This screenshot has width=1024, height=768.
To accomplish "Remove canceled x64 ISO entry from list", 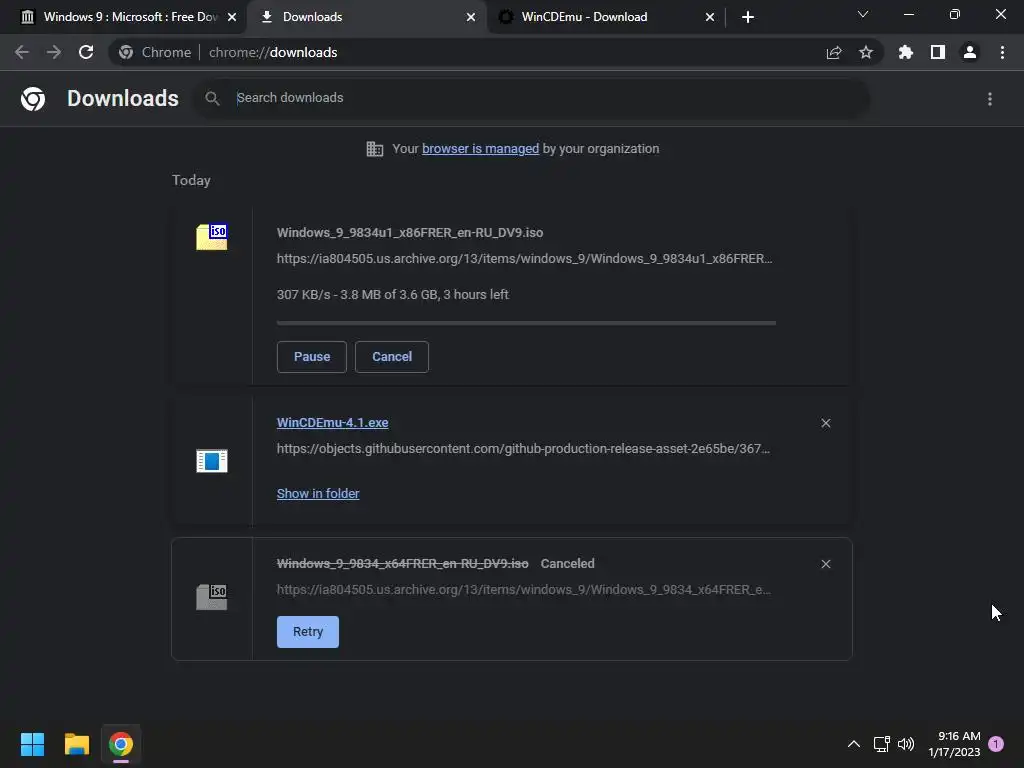I will [x=826, y=564].
